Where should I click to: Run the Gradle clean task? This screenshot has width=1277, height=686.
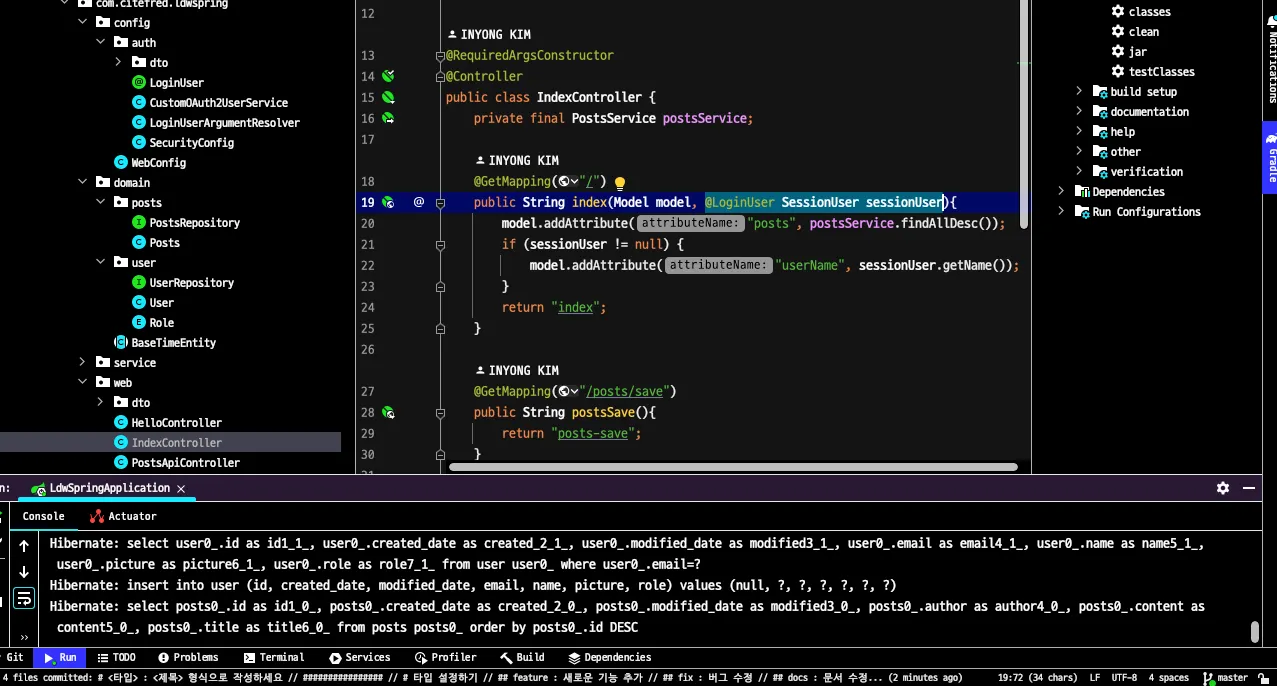(1143, 32)
